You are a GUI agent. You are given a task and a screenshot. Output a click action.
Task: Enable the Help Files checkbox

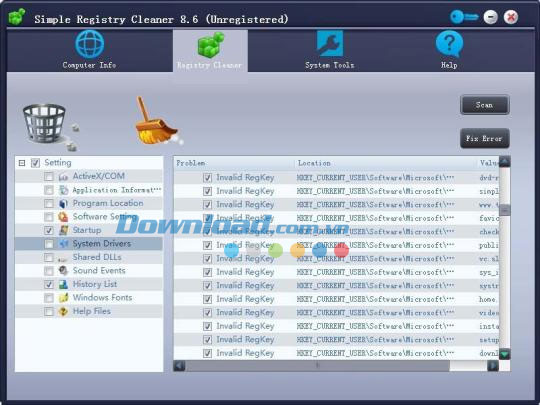coord(49,312)
